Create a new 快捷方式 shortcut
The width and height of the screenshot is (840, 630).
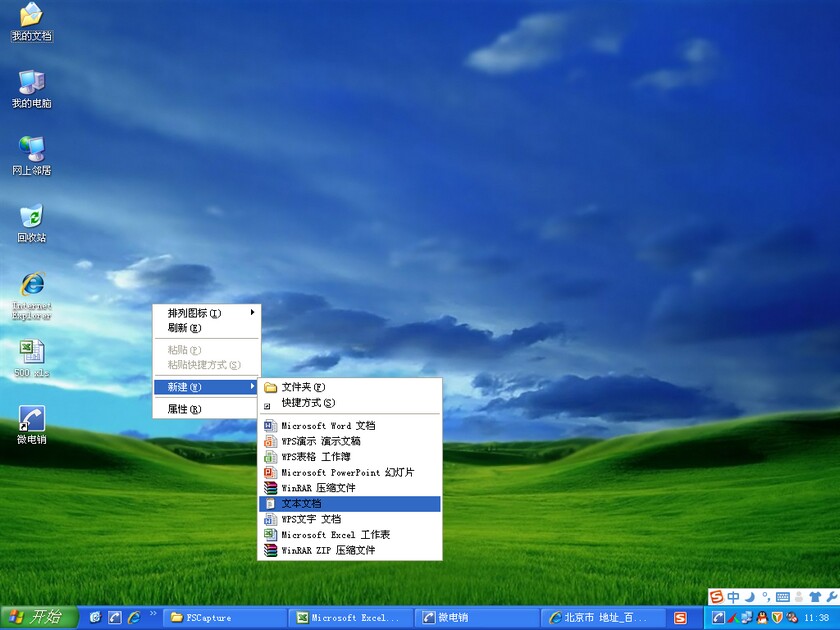pyautogui.click(x=350, y=403)
